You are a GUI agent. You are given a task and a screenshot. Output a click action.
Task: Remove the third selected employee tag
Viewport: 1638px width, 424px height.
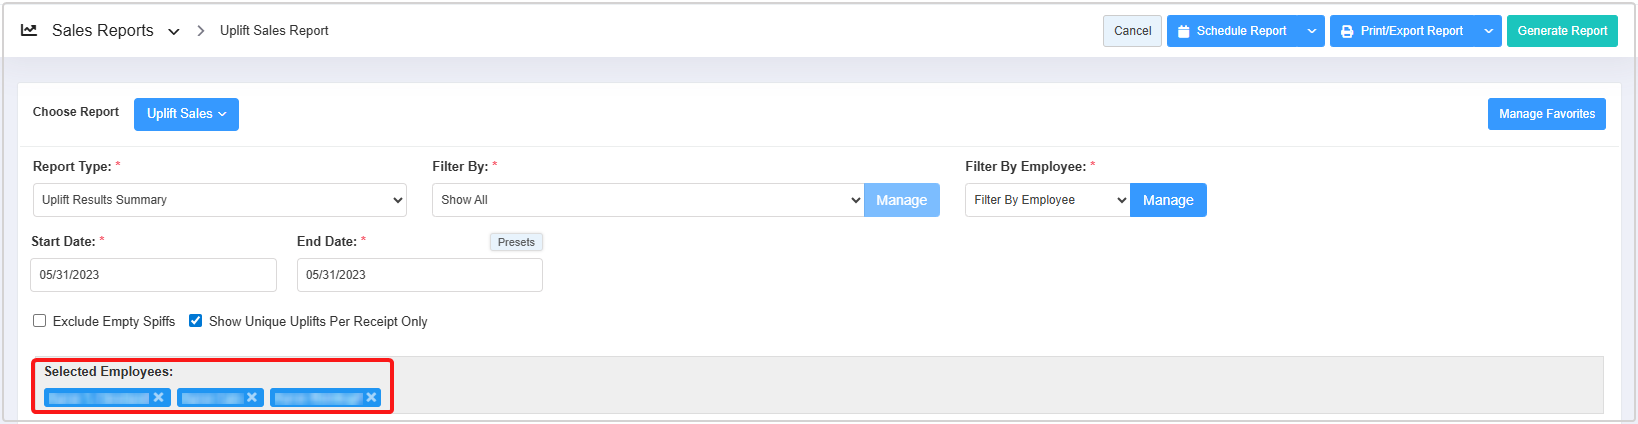372,398
